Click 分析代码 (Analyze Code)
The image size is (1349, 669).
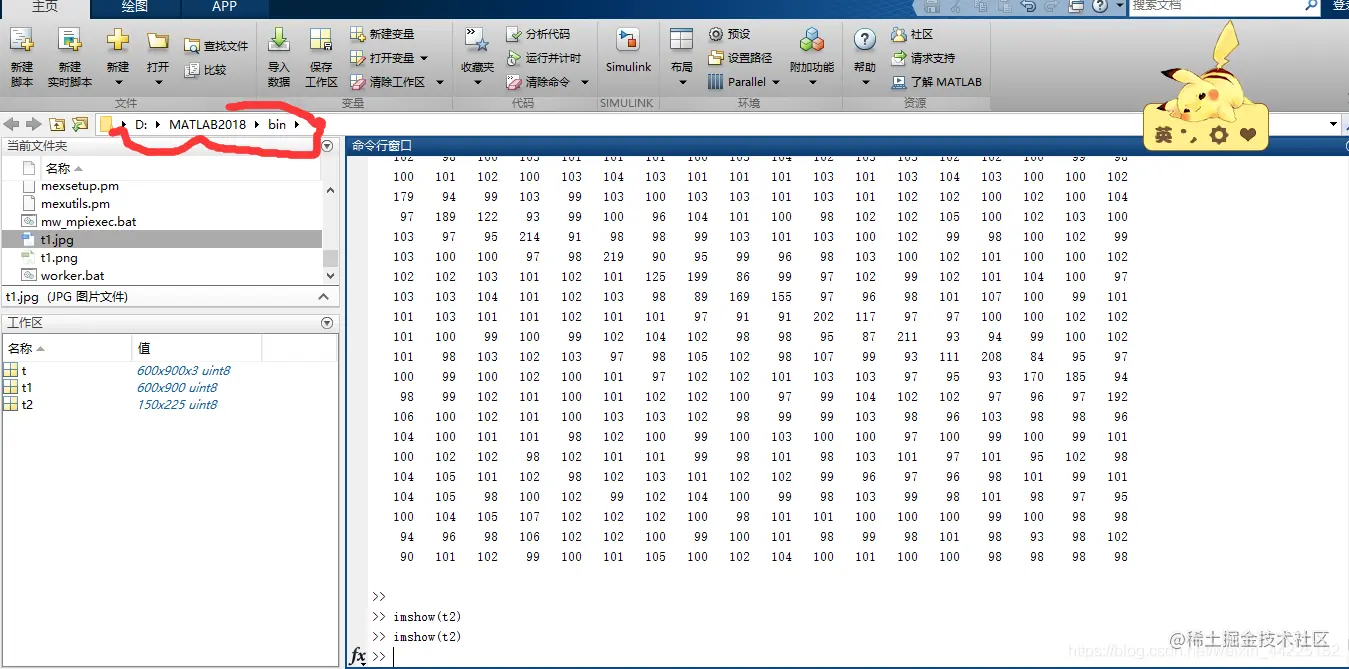538,34
